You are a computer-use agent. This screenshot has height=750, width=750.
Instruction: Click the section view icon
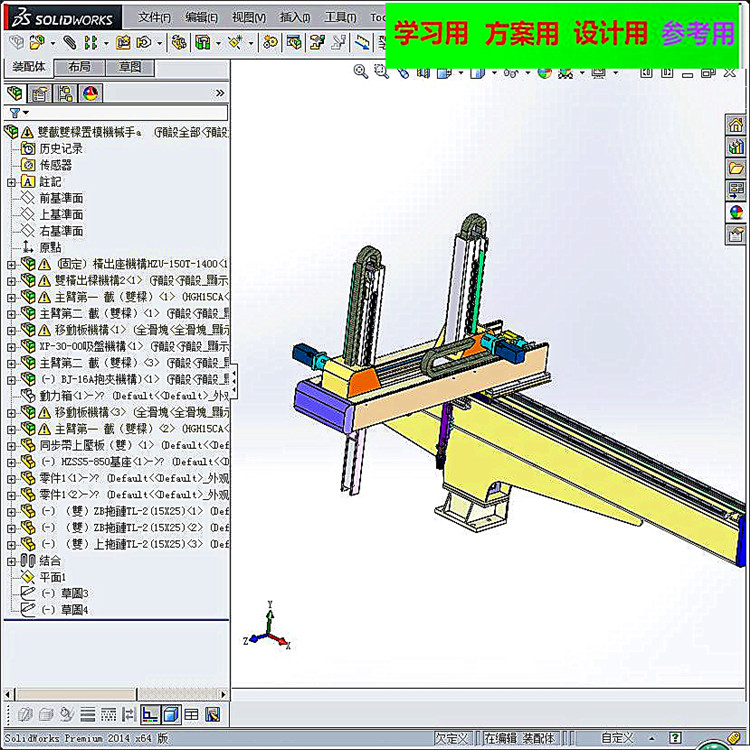pos(423,73)
